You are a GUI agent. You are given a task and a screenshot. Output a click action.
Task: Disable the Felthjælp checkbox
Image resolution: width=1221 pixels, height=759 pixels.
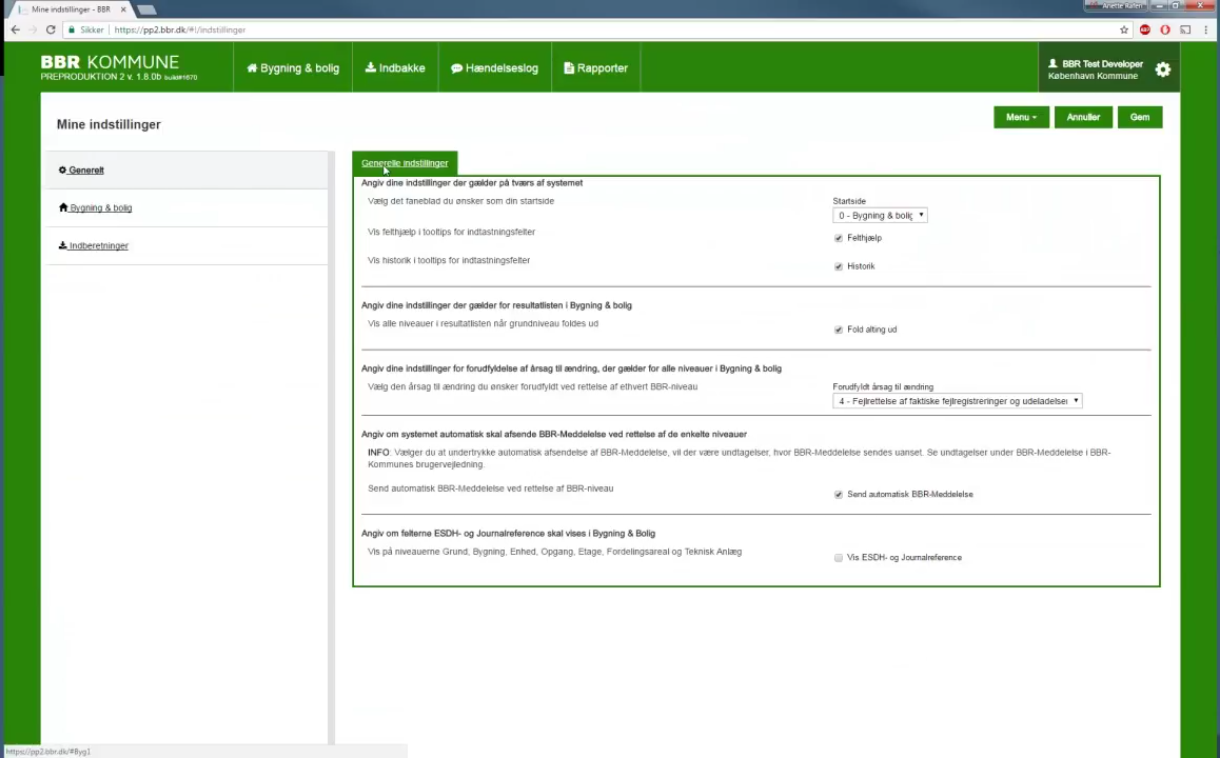(x=838, y=238)
